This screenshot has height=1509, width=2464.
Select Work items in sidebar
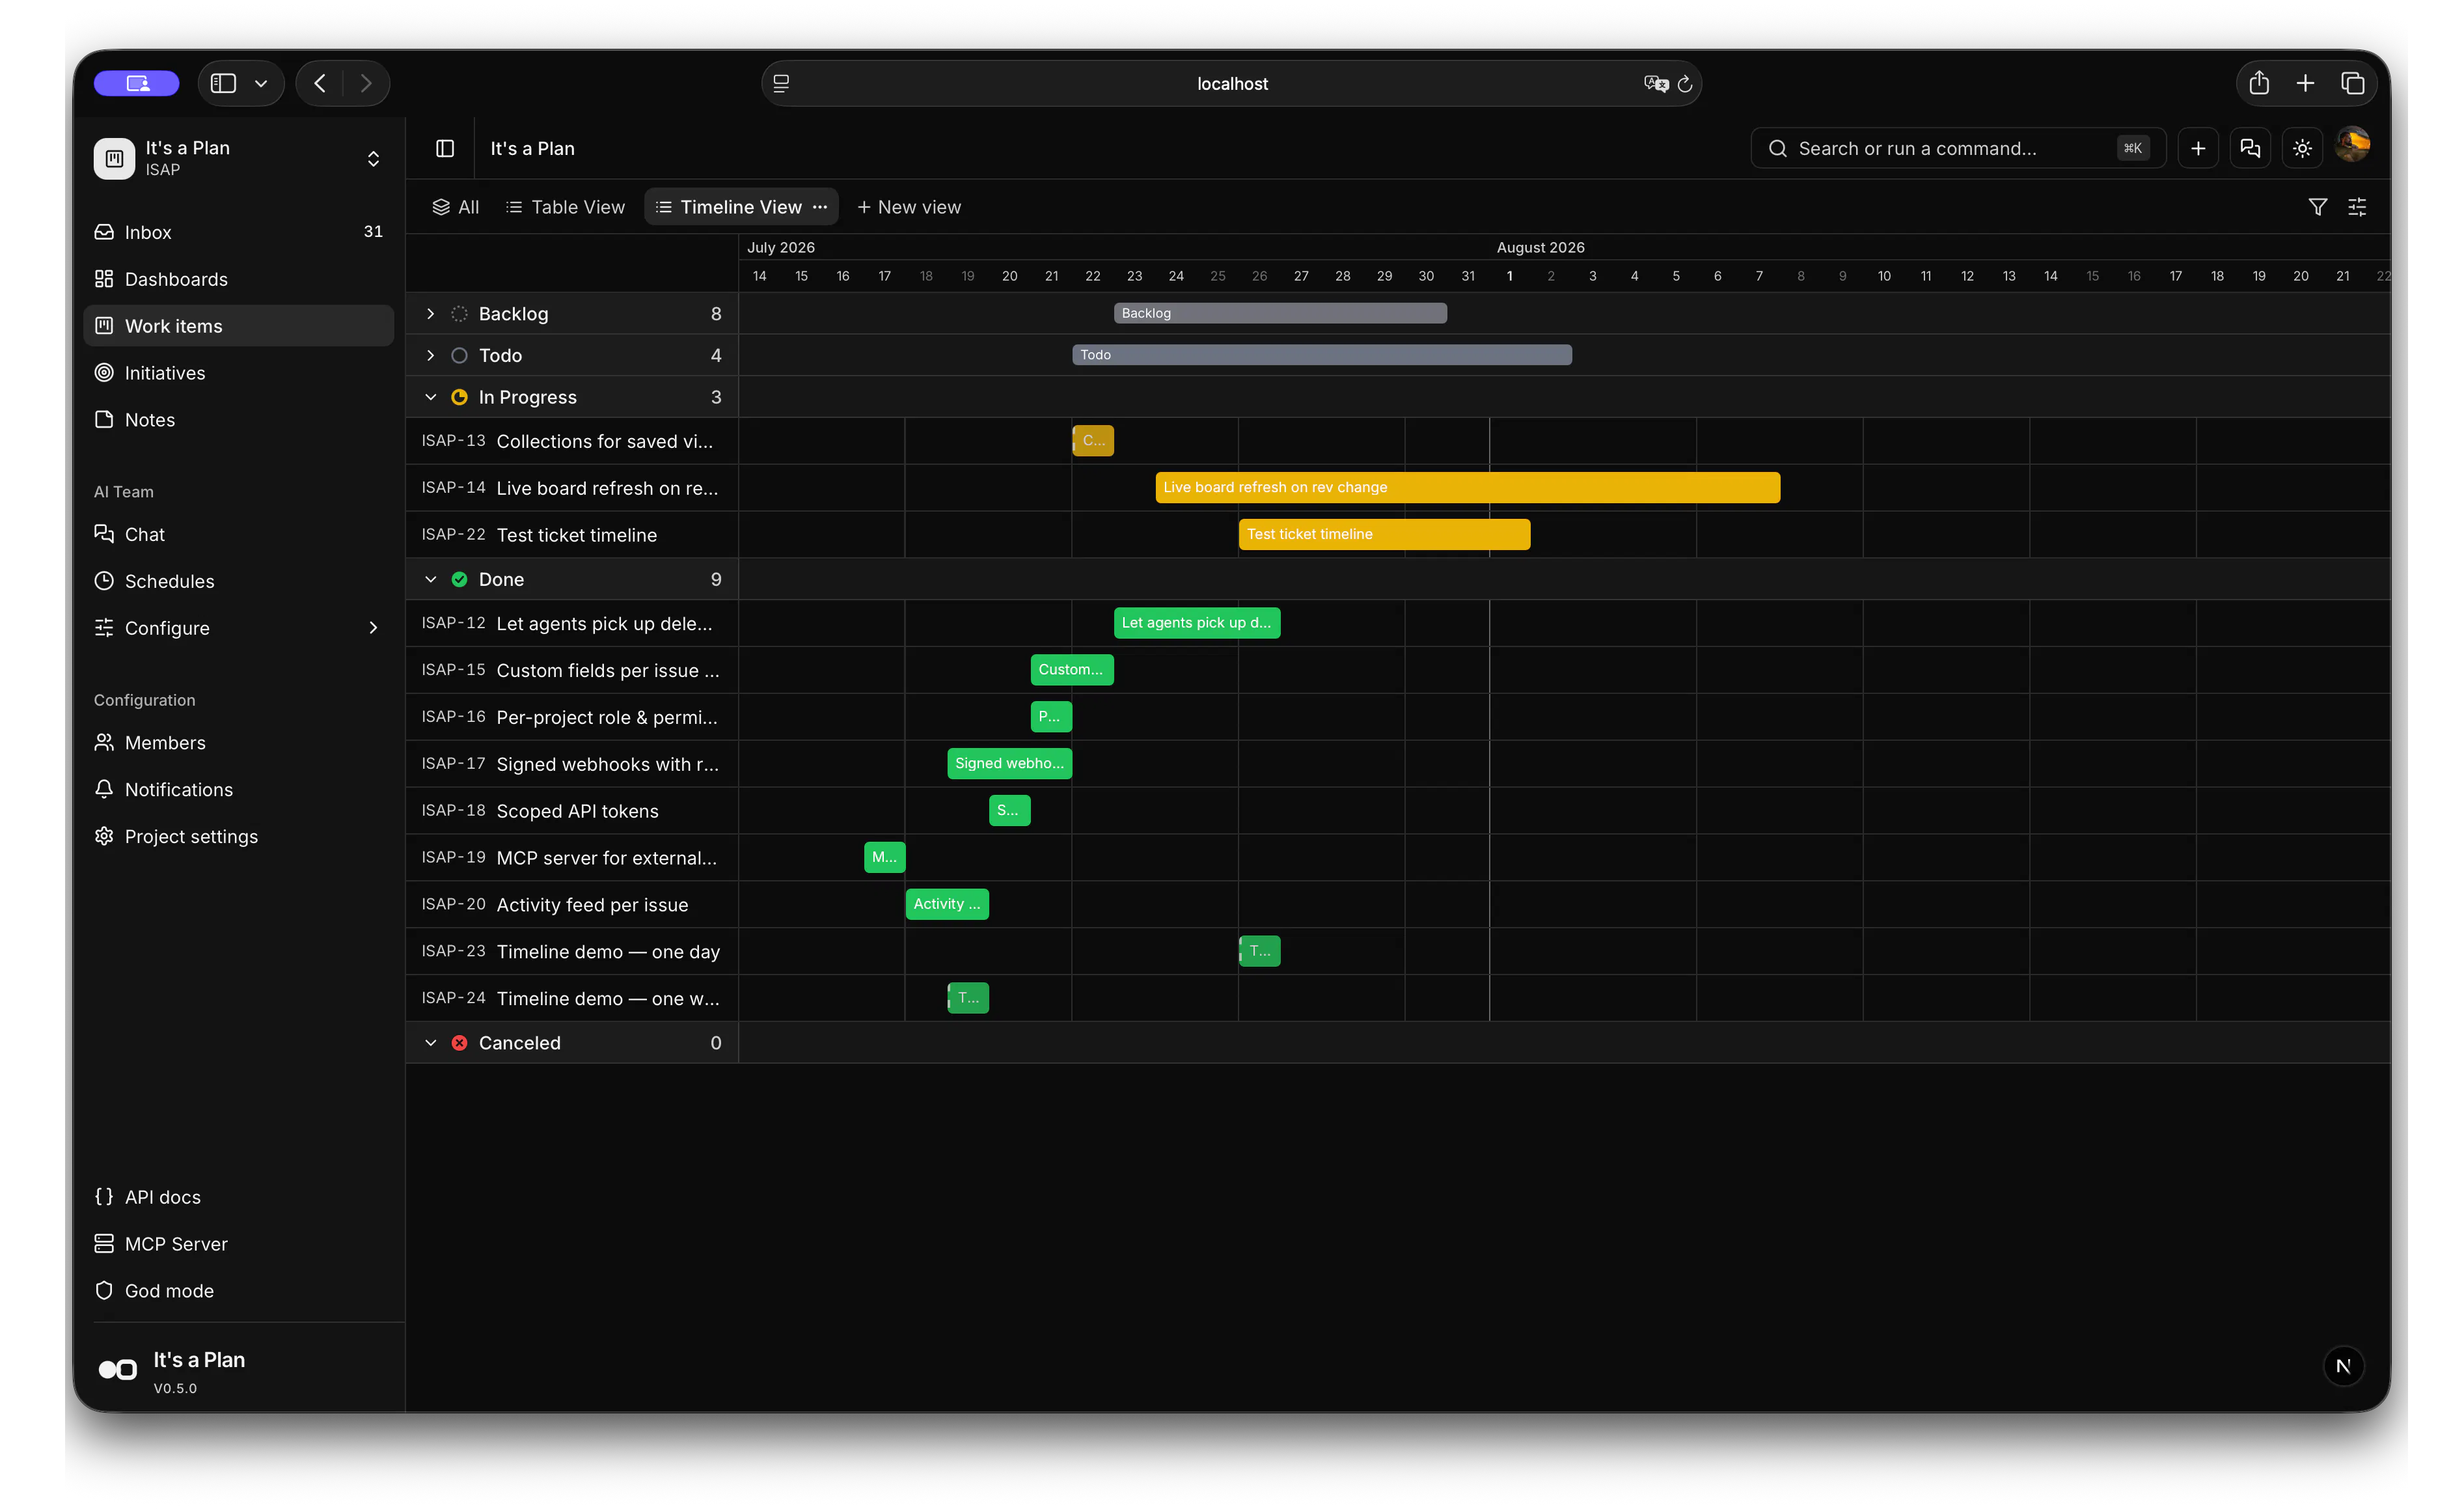click(x=238, y=326)
